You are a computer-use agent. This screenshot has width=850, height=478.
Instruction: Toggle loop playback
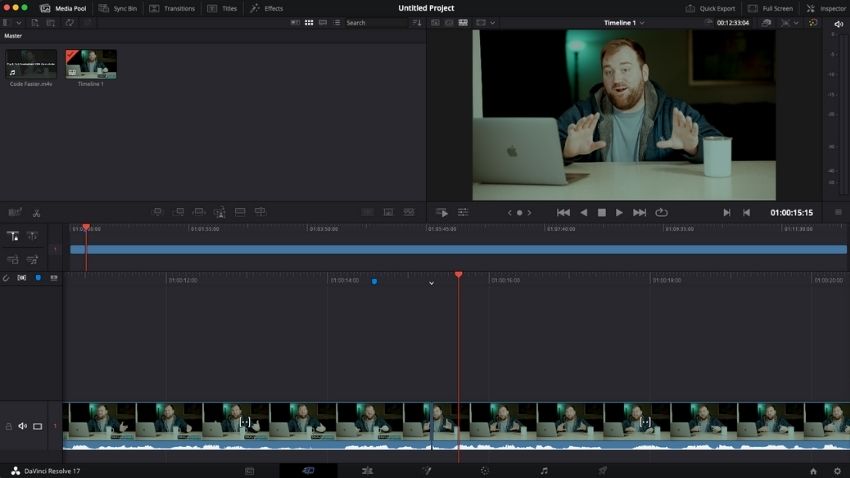661,213
